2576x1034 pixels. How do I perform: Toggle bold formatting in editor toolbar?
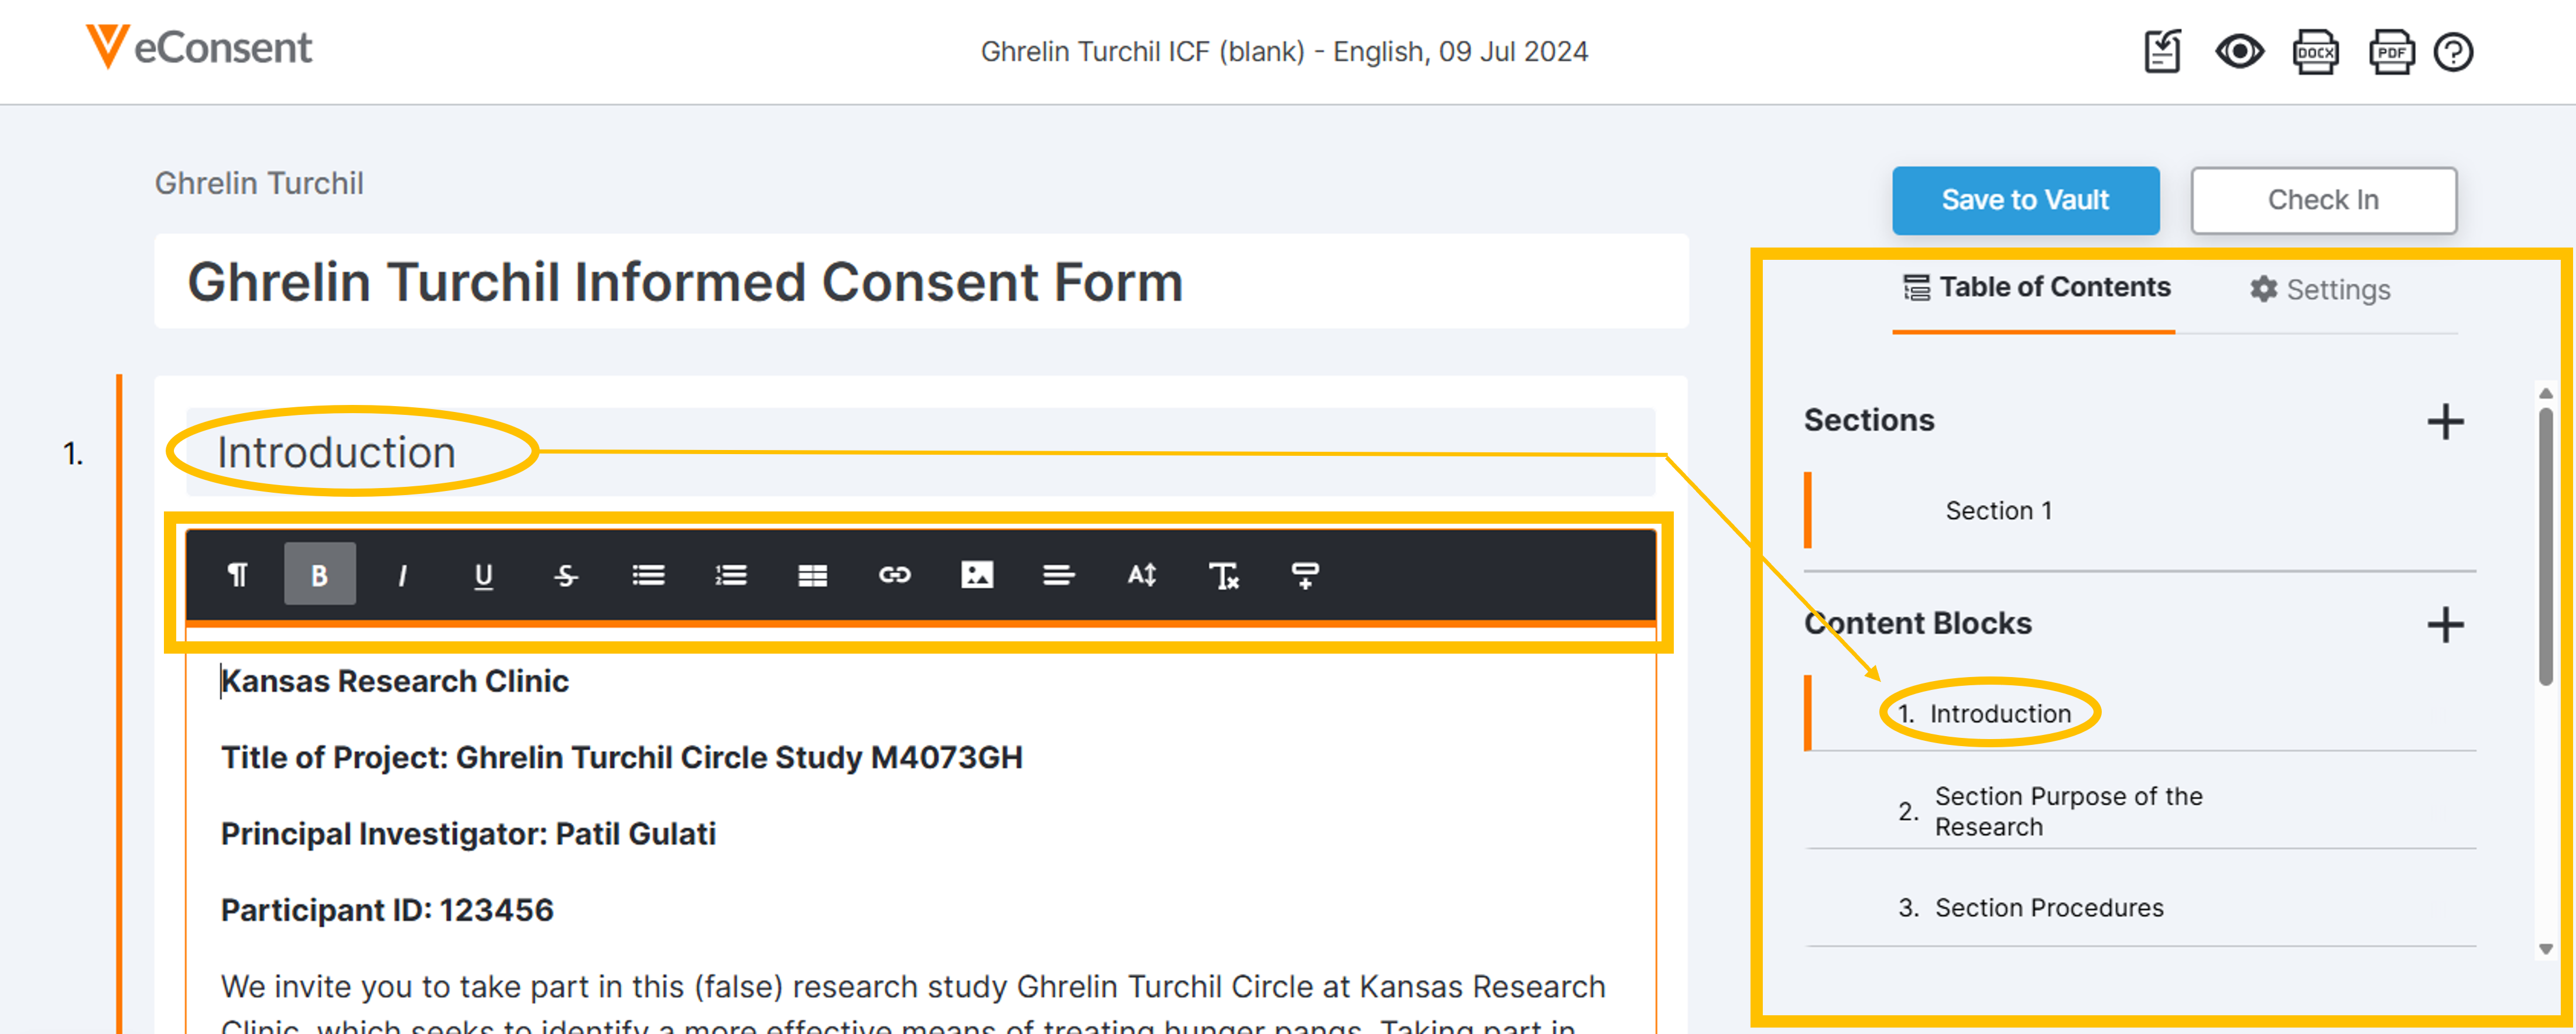pyautogui.click(x=319, y=575)
